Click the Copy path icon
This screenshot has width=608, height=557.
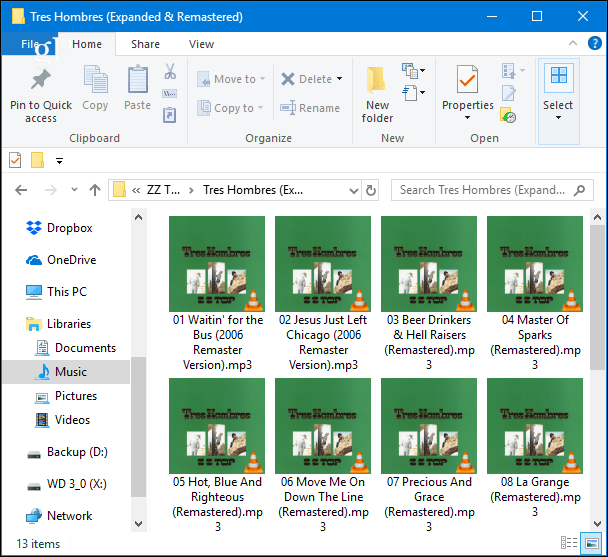(x=169, y=93)
